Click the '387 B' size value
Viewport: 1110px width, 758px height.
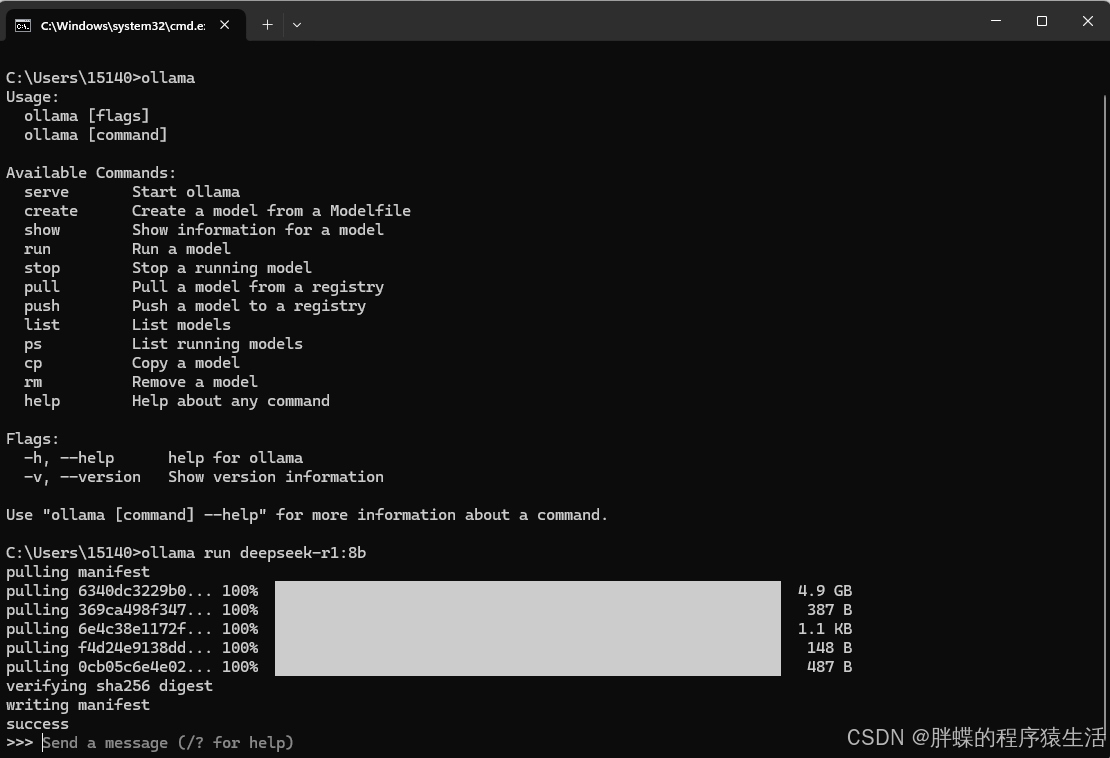pos(830,610)
